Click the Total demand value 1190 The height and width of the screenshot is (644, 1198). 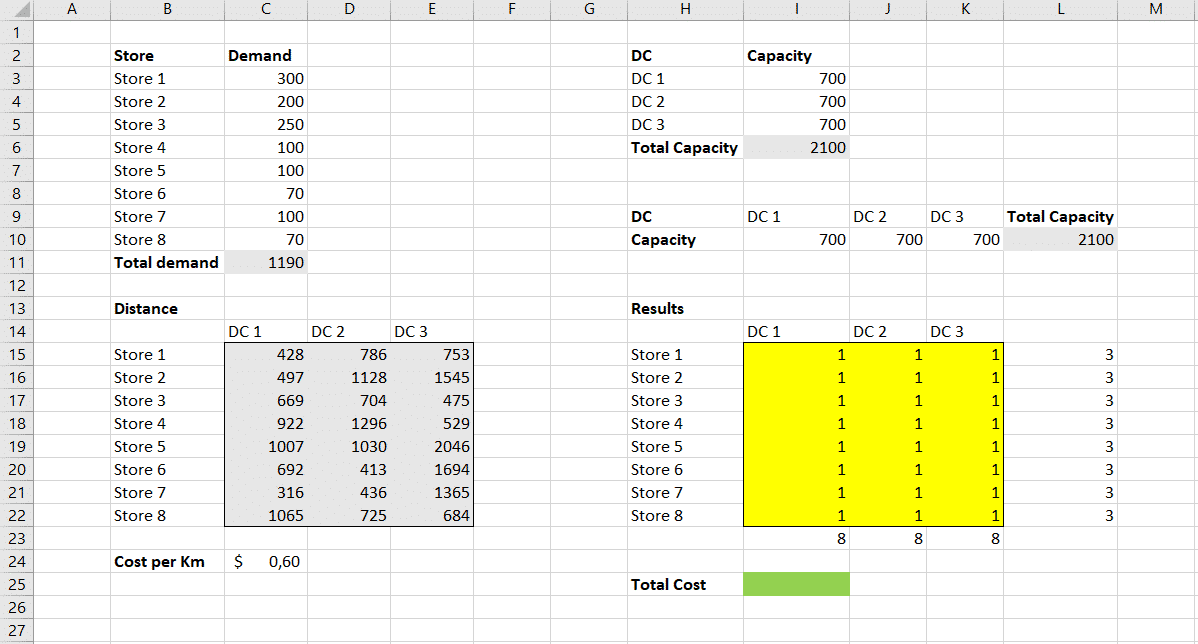(x=266, y=263)
